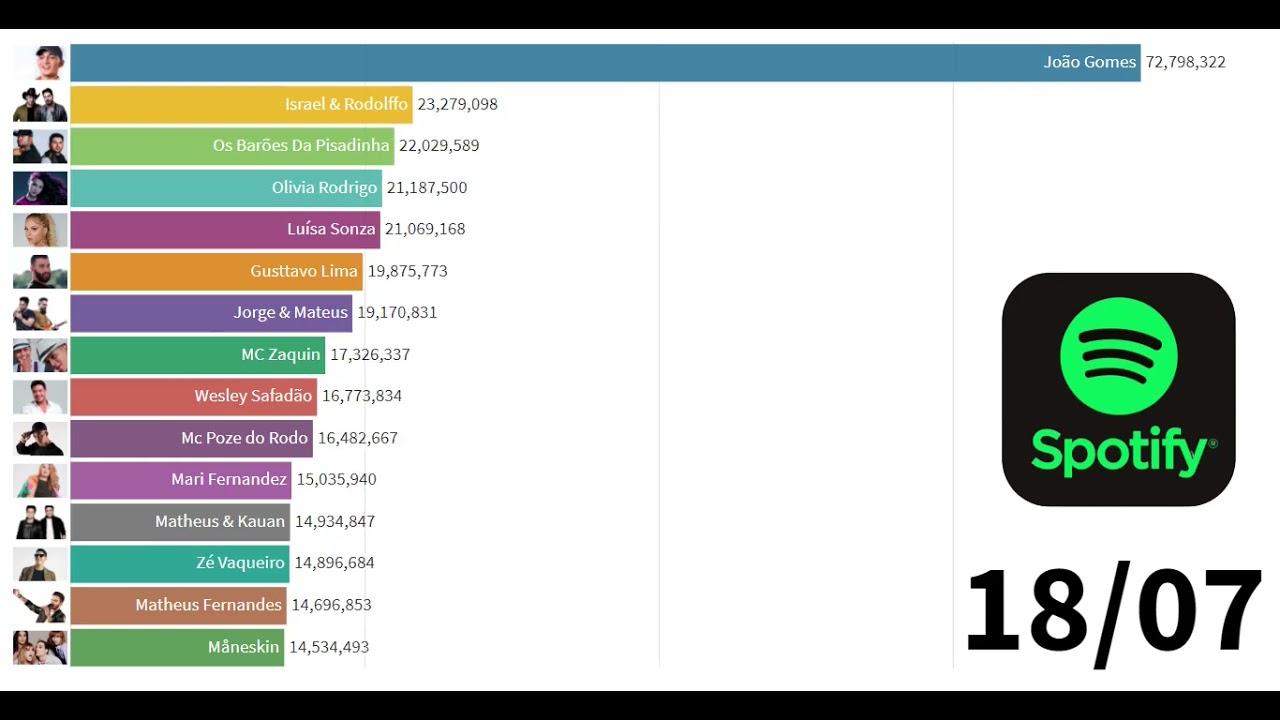Click the Matheus Fernandes bar label
This screenshot has width=1280, height=720.
tap(209, 605)
